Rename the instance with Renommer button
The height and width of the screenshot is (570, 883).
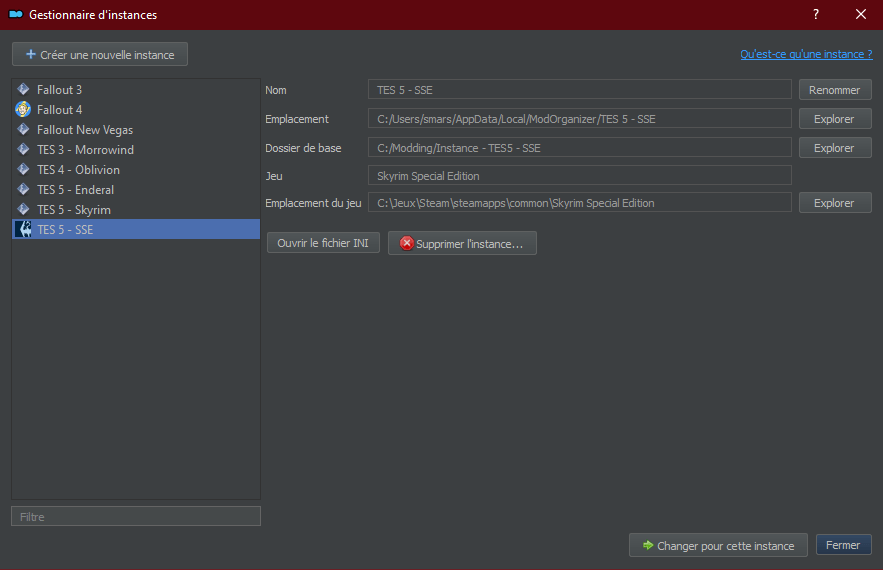tap(835, 90)
